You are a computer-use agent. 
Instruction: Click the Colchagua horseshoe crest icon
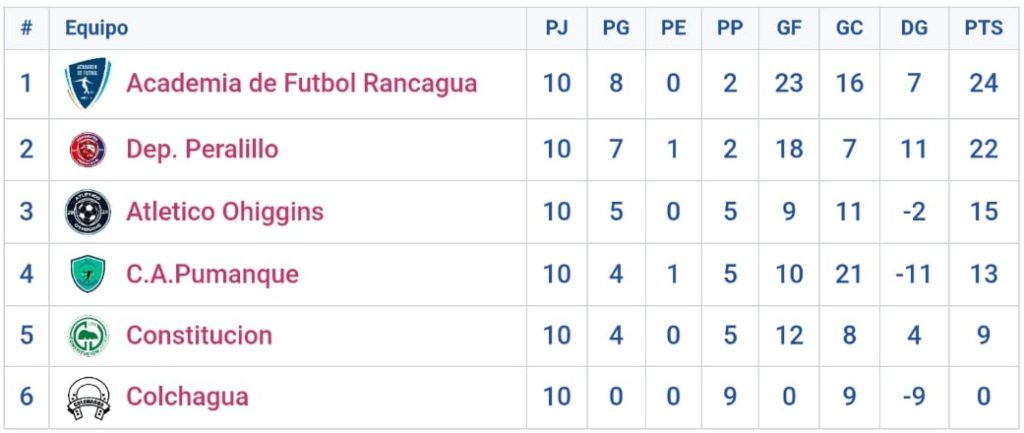[x=88, y=397]
